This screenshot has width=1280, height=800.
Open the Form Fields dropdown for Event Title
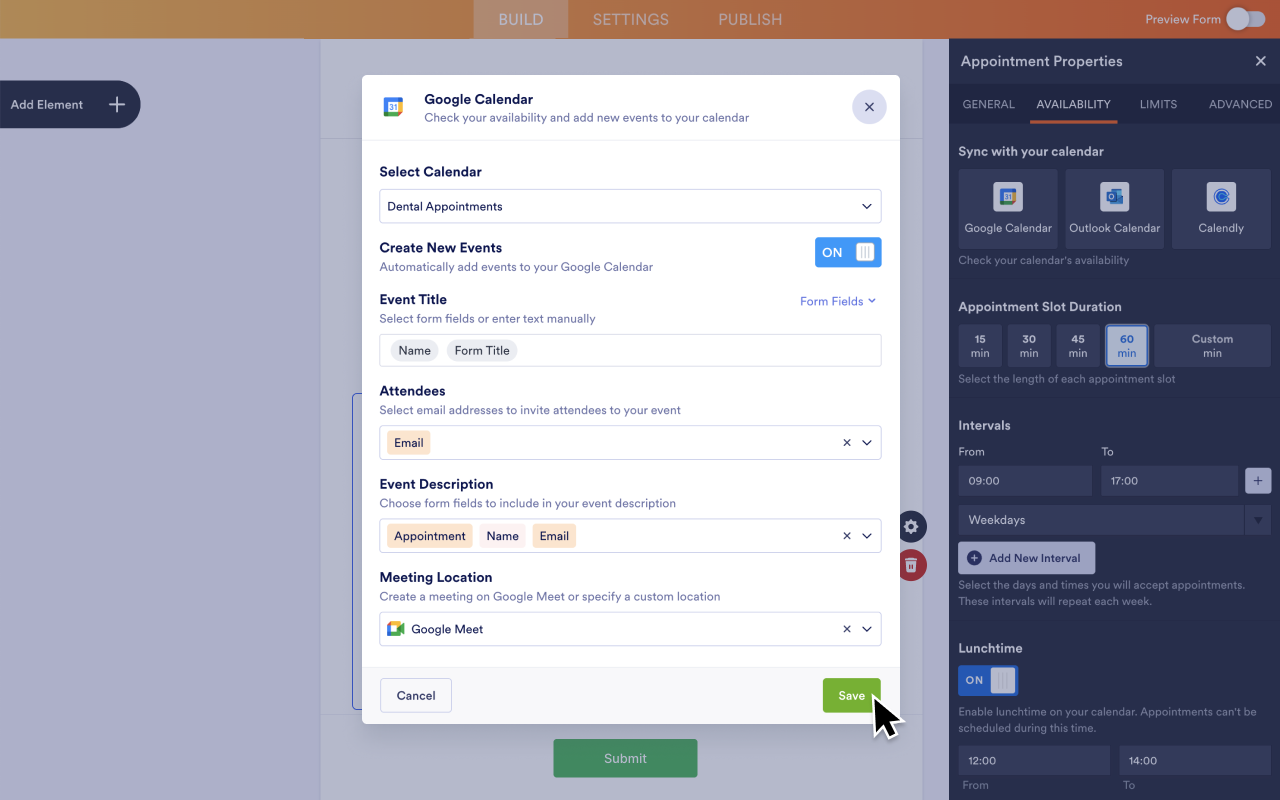[838, 301]
